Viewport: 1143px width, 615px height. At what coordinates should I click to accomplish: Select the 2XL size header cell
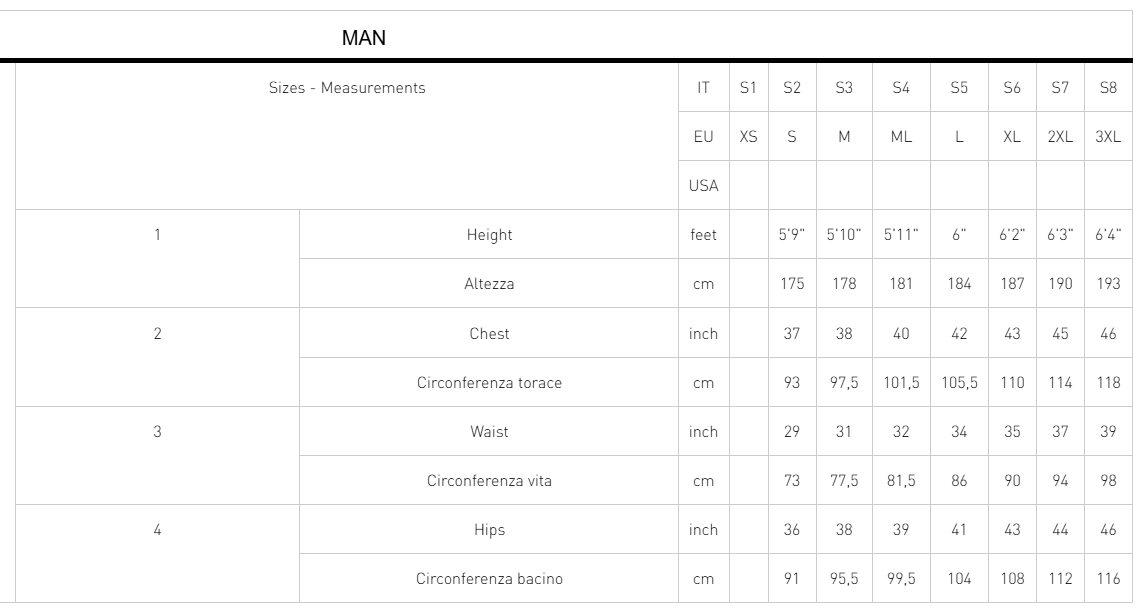click(1060, 136)
